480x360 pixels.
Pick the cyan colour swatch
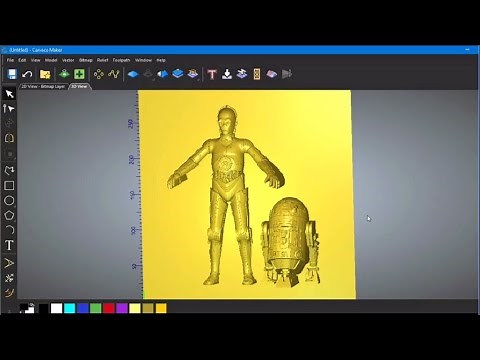pos(69,308)
